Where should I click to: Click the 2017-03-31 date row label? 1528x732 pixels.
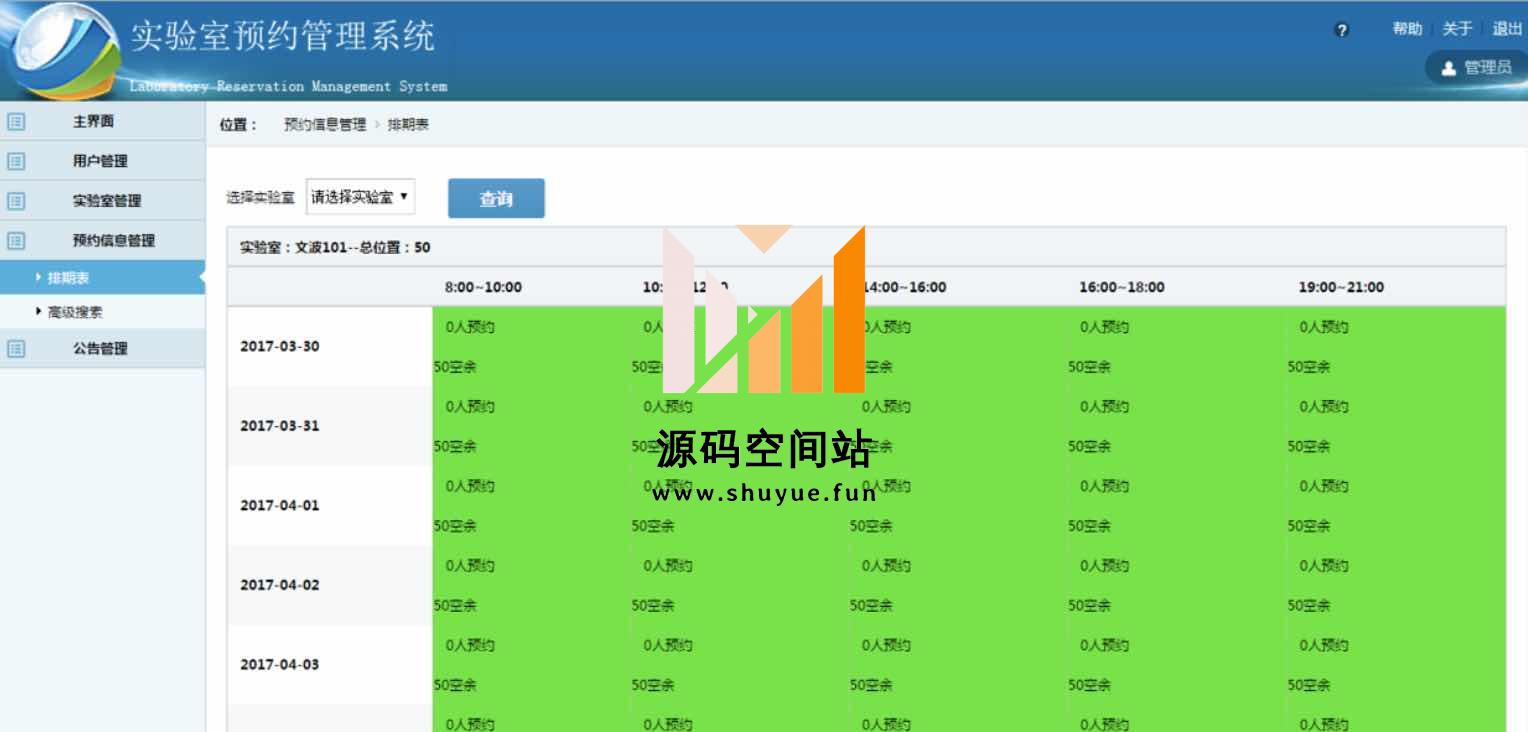tap(280, 425)
